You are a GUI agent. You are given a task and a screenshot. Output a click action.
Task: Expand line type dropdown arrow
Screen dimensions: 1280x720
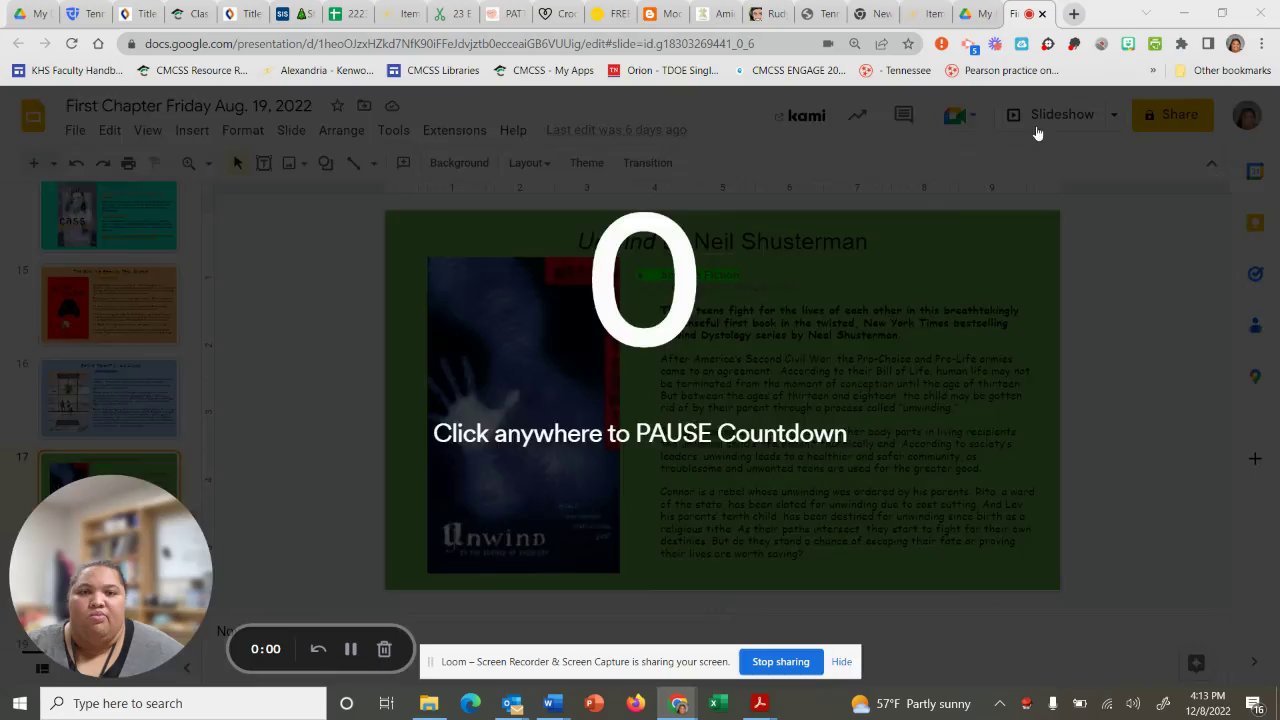pos(374,163)
